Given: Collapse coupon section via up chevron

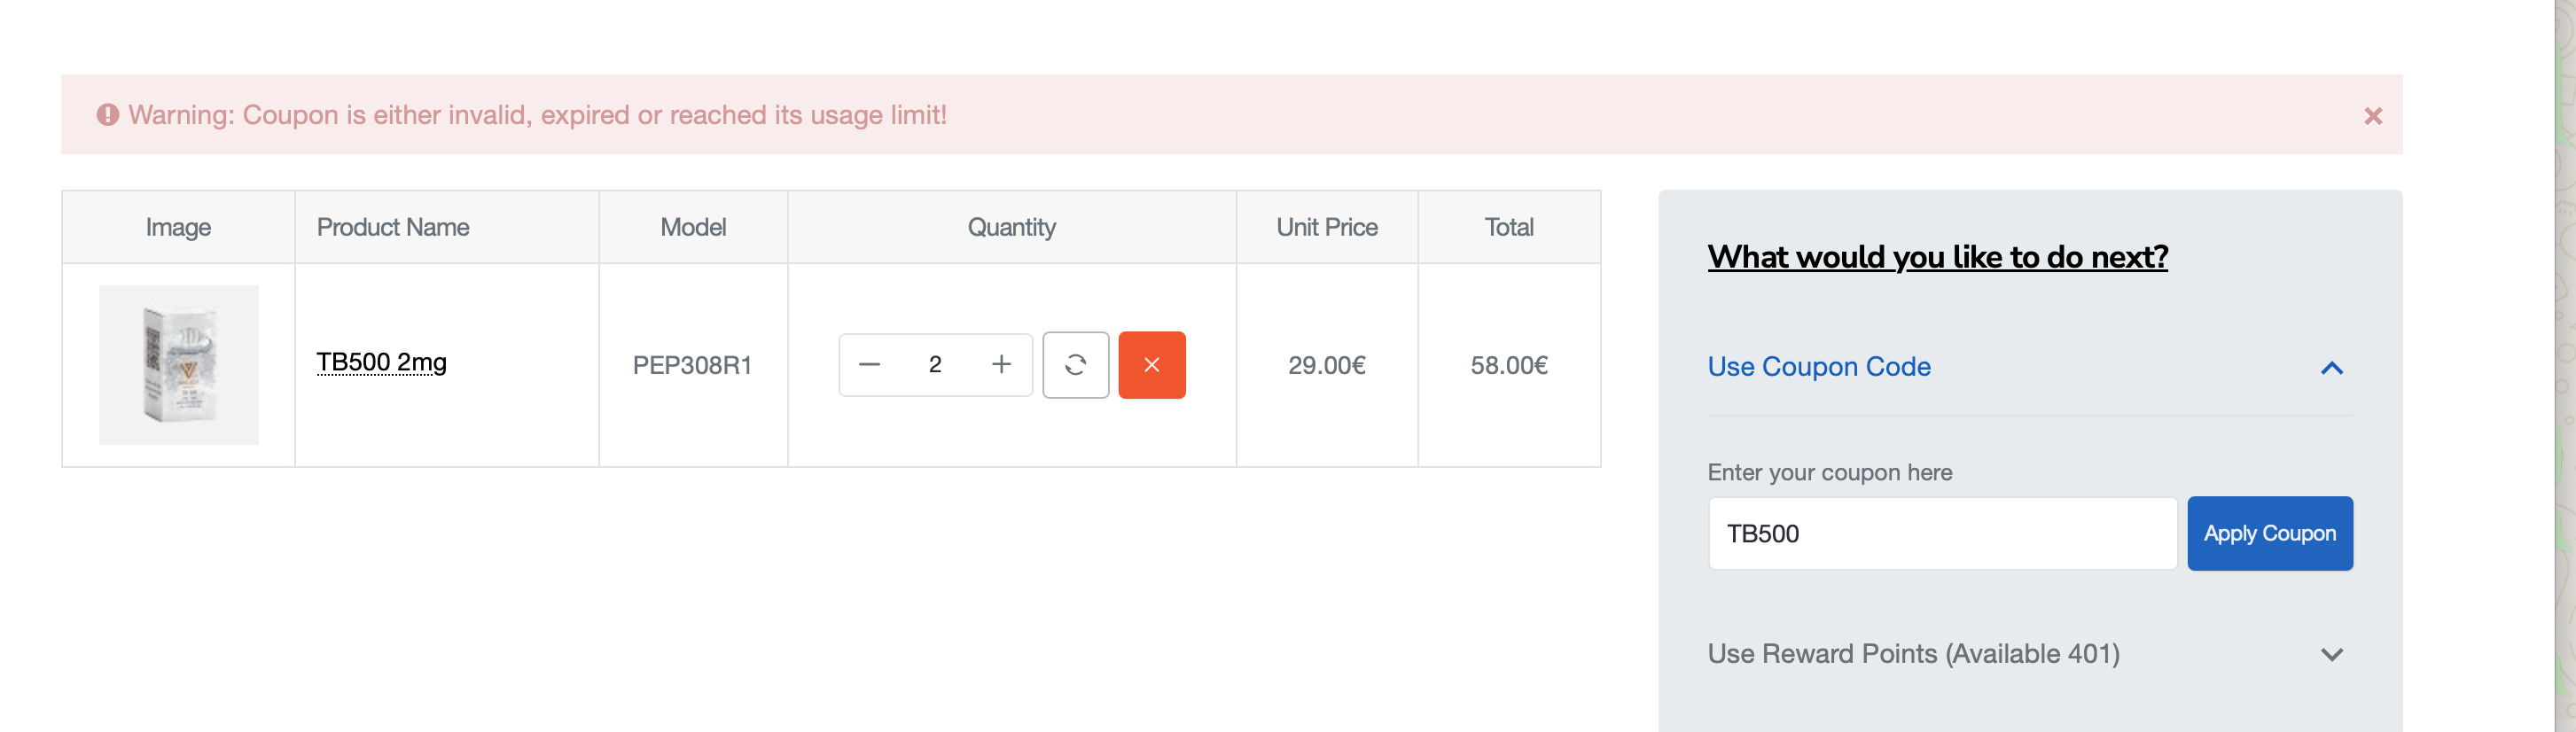Looking at the screenshot, I should [x=2331, y=368].
